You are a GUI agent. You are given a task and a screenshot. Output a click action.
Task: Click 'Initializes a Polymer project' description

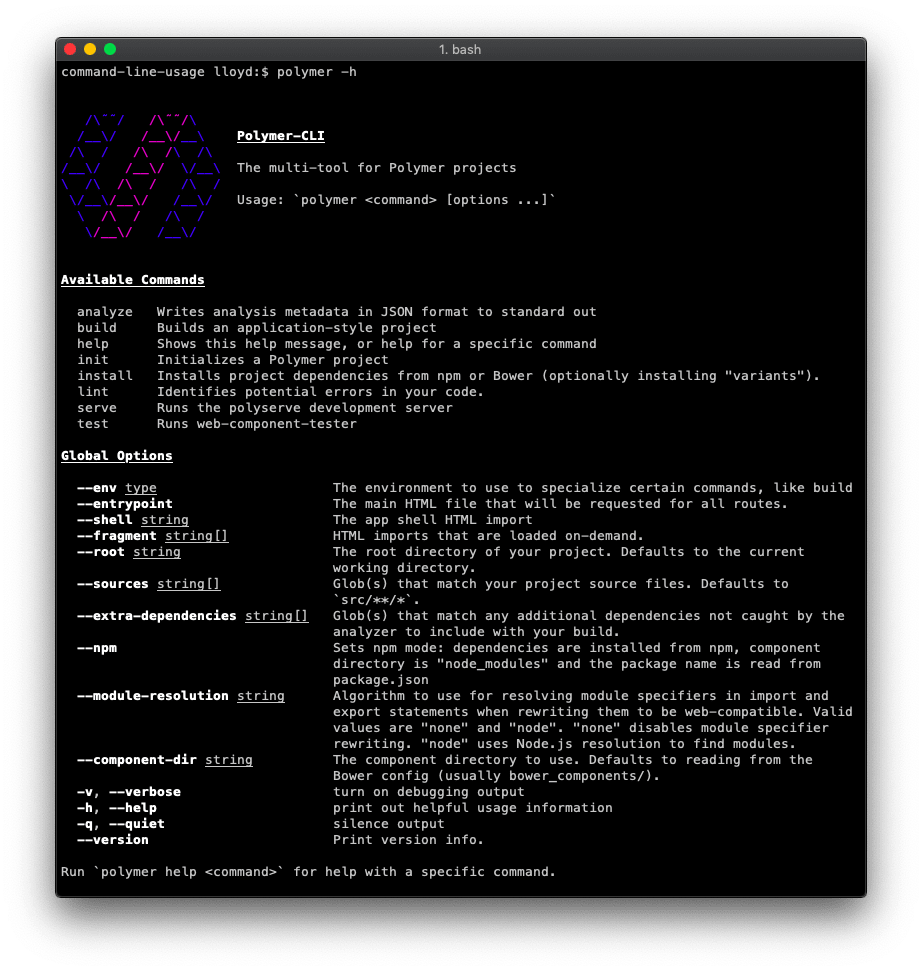[x=272, y=360]
